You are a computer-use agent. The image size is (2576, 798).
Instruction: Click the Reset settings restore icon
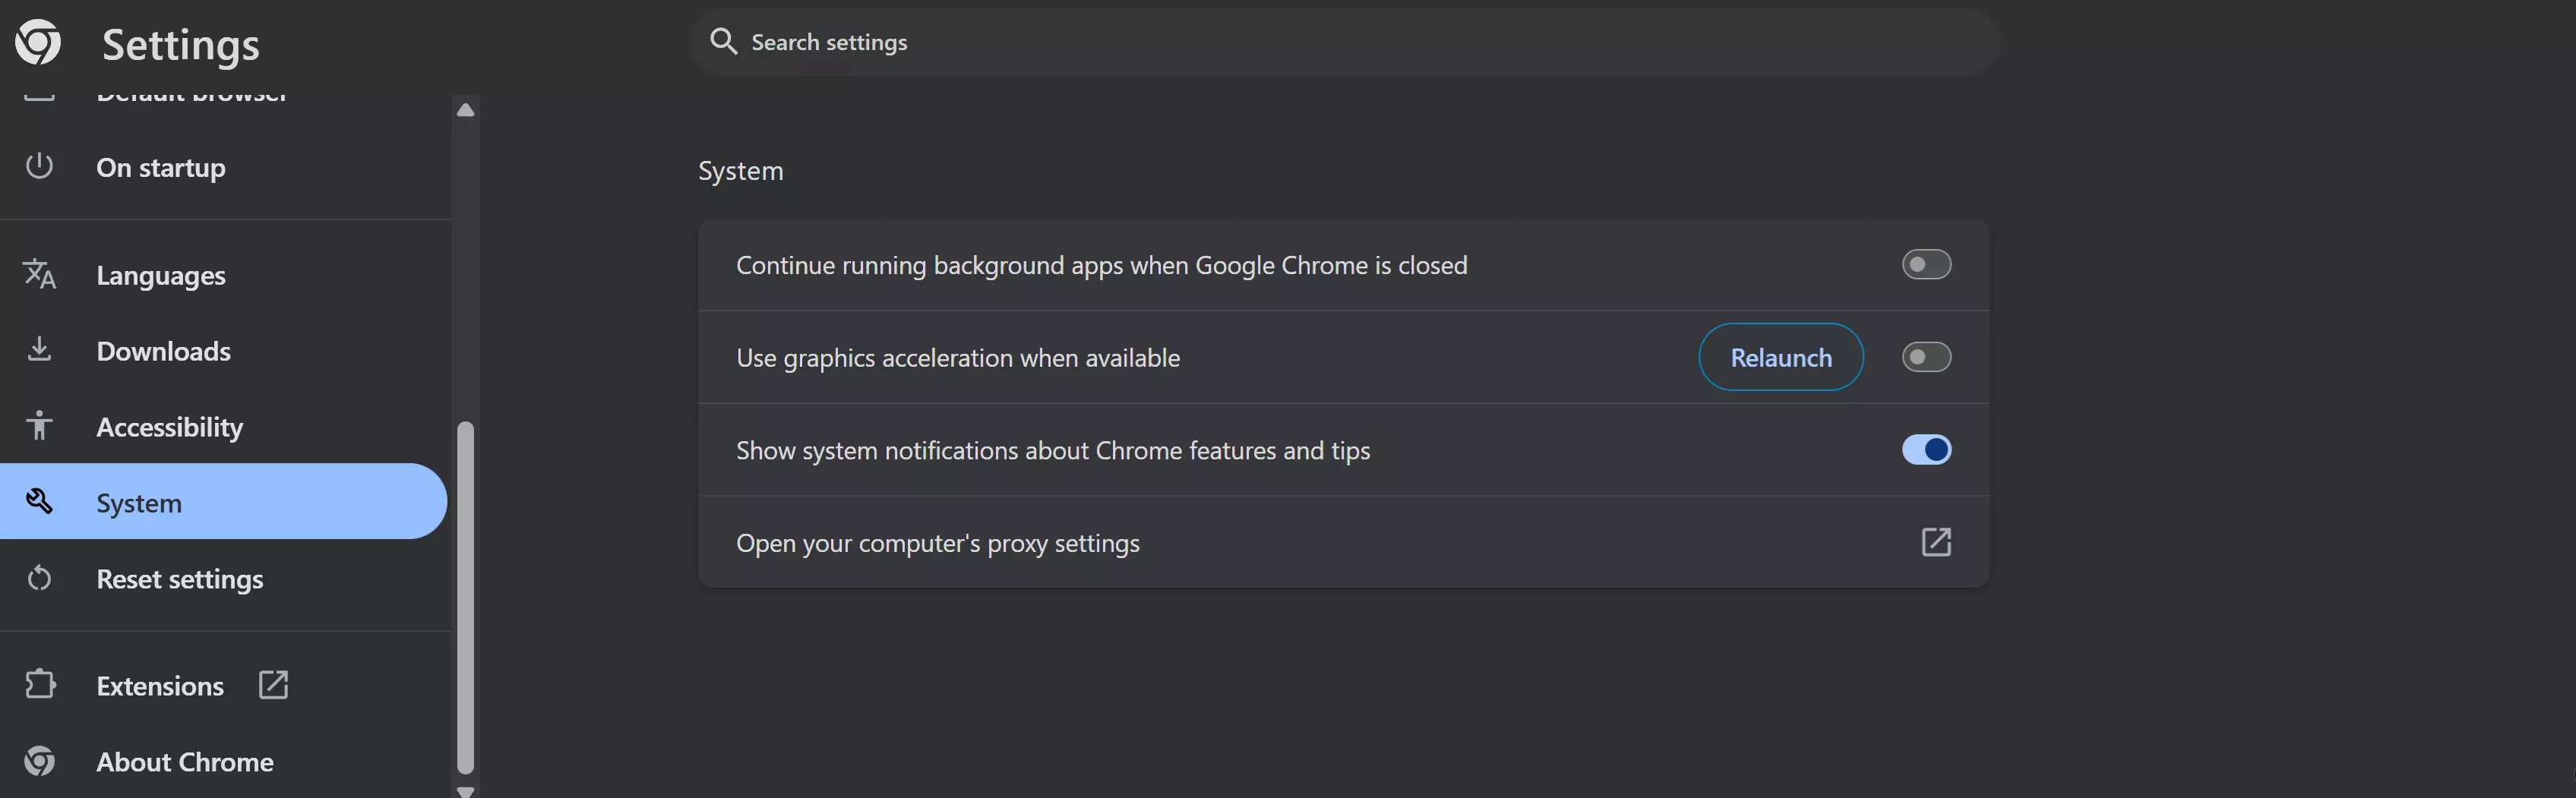pos(39,578)
